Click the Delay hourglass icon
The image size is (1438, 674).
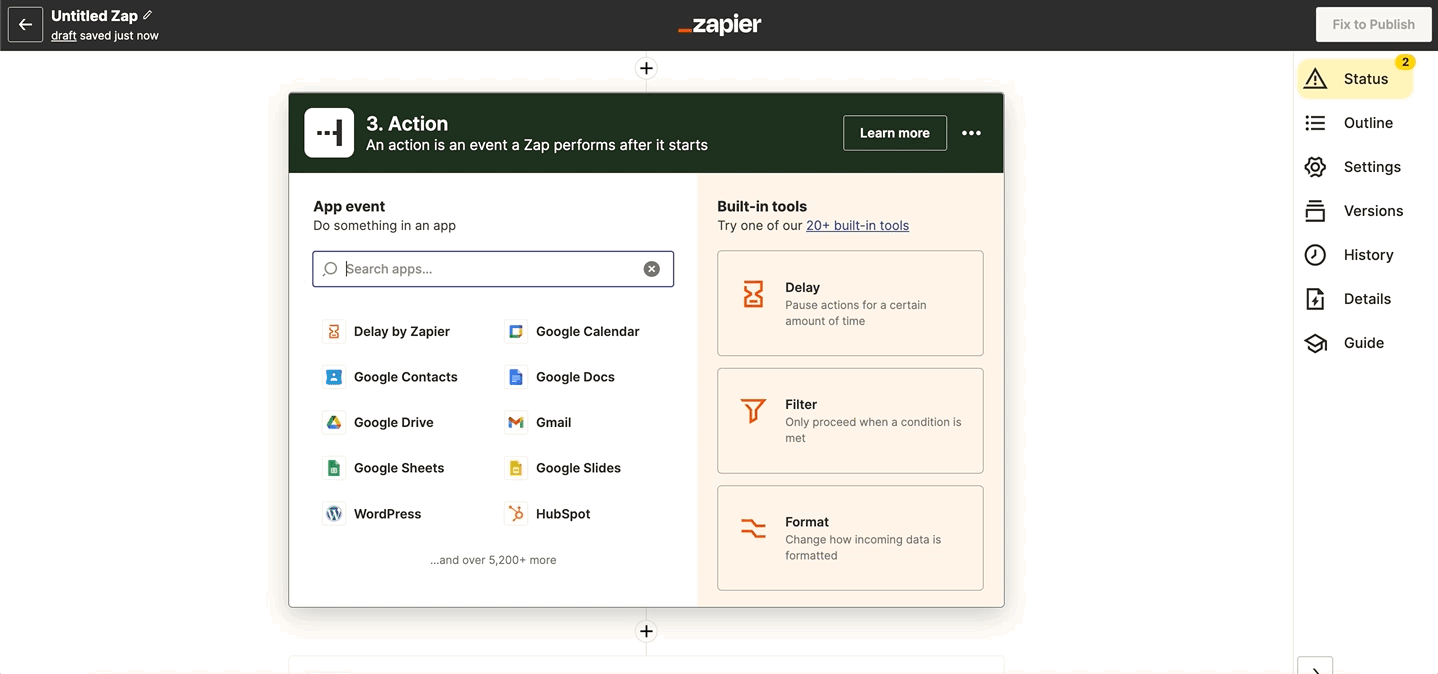point(753,294)
